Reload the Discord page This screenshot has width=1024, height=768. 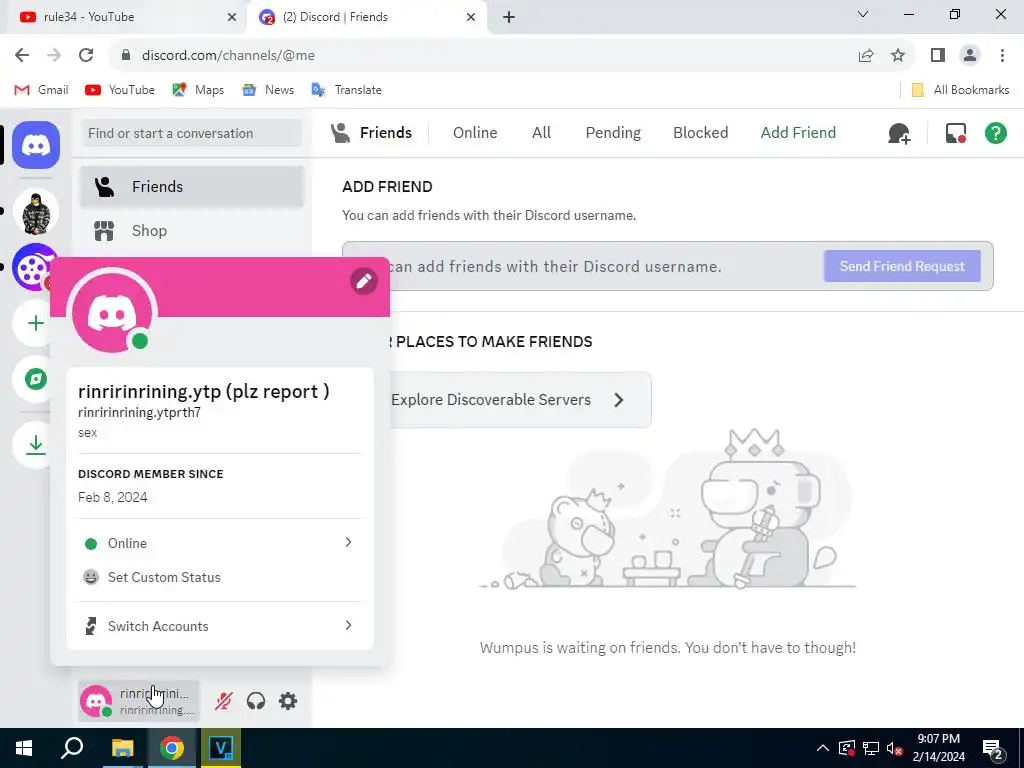coord(86,56)
